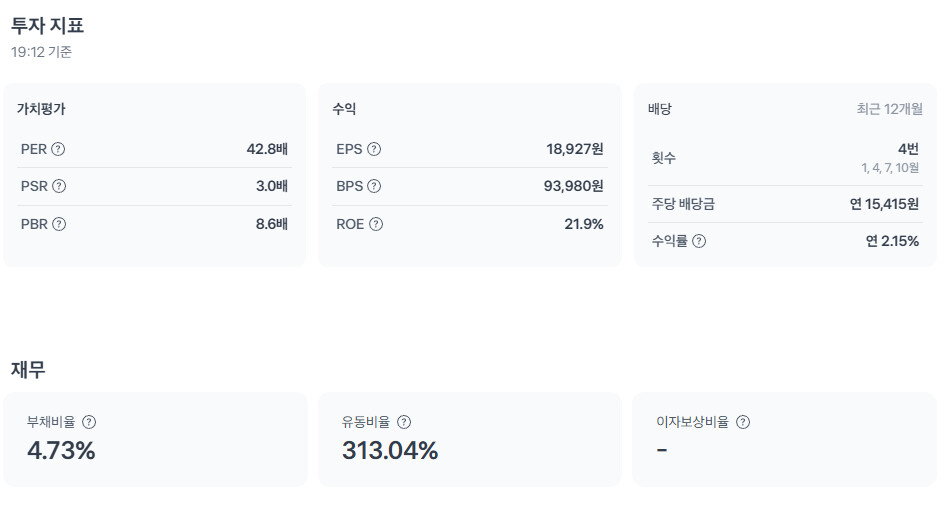Click the 투자 지표 heading
The height and width of the screenshot is (506, 952).
coord(47,26)
